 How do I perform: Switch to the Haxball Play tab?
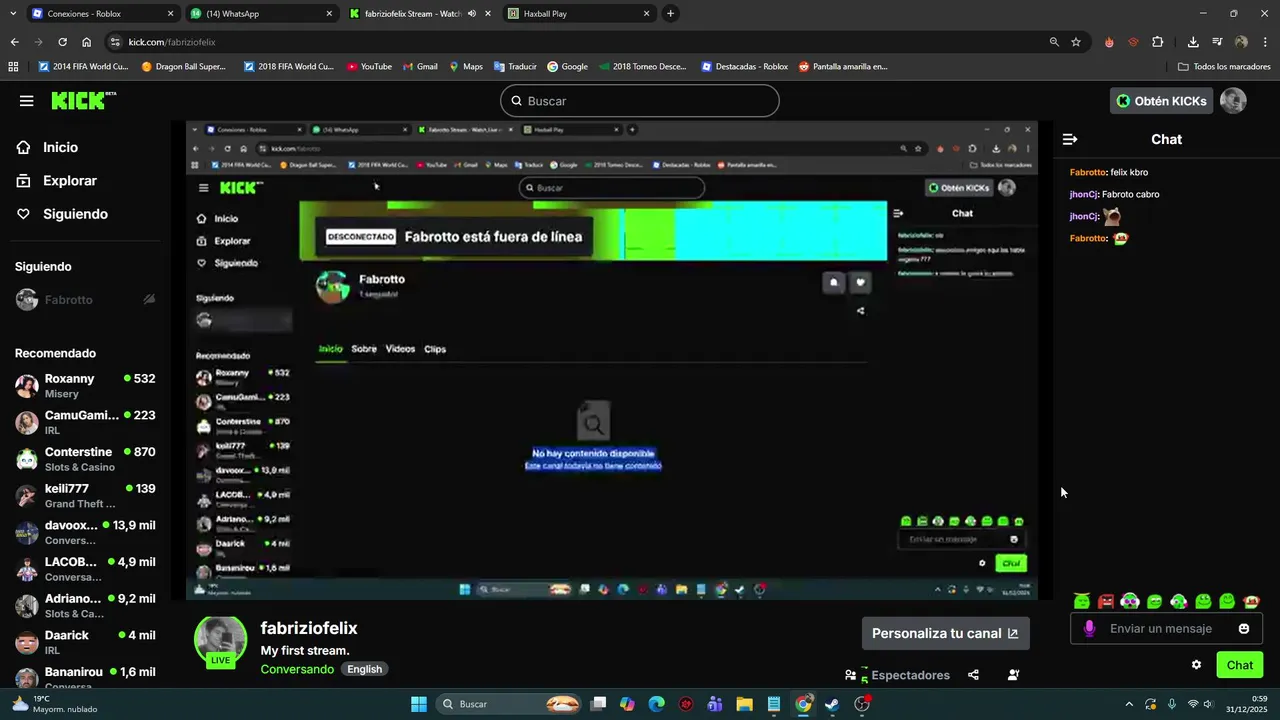(579, 14)
